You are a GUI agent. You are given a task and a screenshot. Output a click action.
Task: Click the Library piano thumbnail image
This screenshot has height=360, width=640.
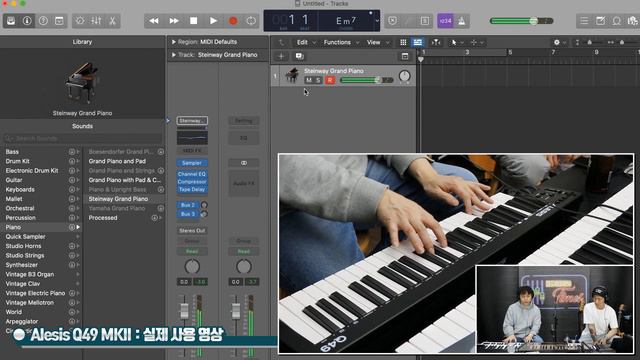coord(82,83)
